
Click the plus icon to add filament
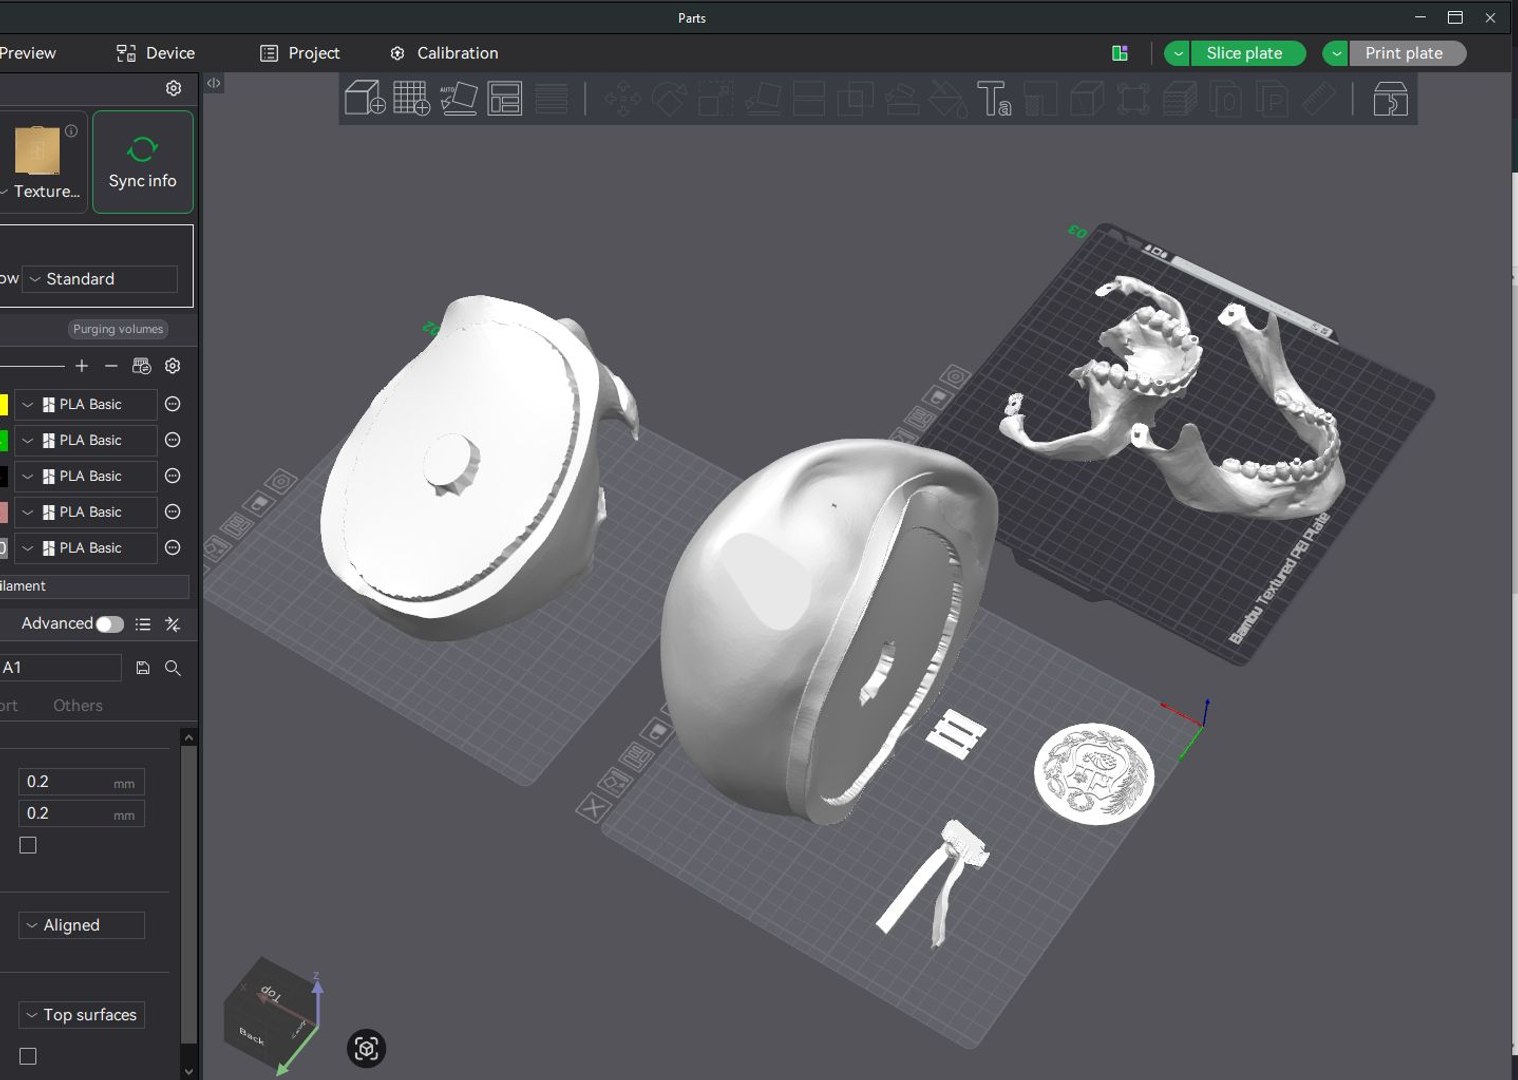(x=82, y=366)
